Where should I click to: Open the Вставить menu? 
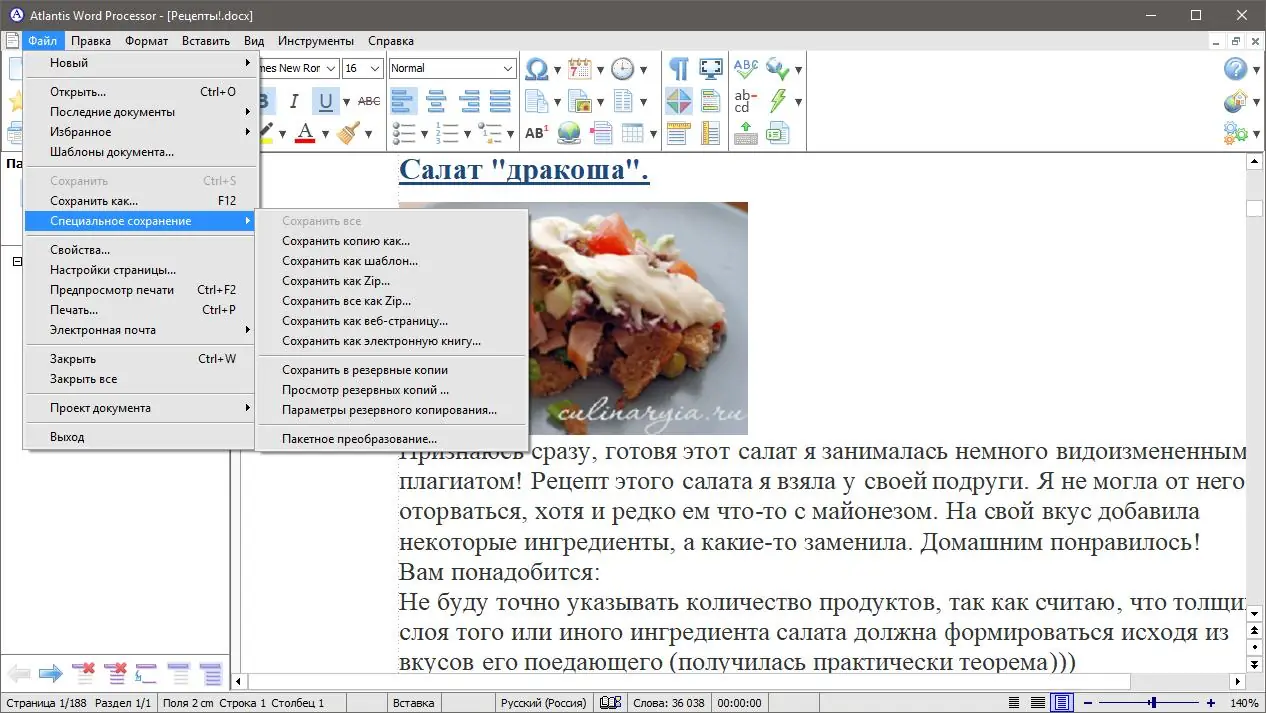tap(206, 41)
